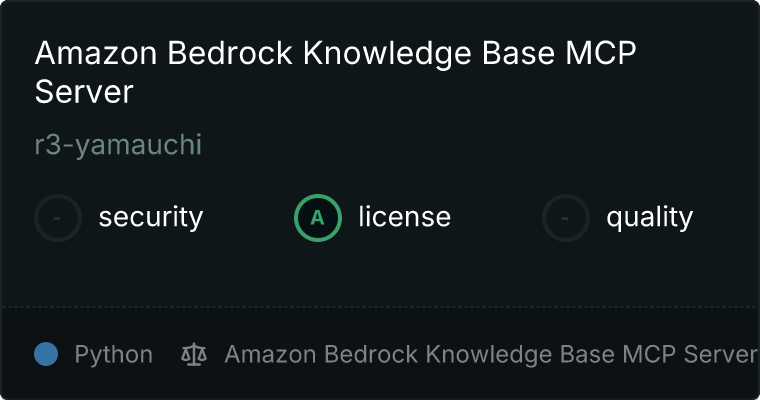Open the r3-yamauchi author profile
Viewport: 760px width, 400px height.
click(x=118, y=145)
